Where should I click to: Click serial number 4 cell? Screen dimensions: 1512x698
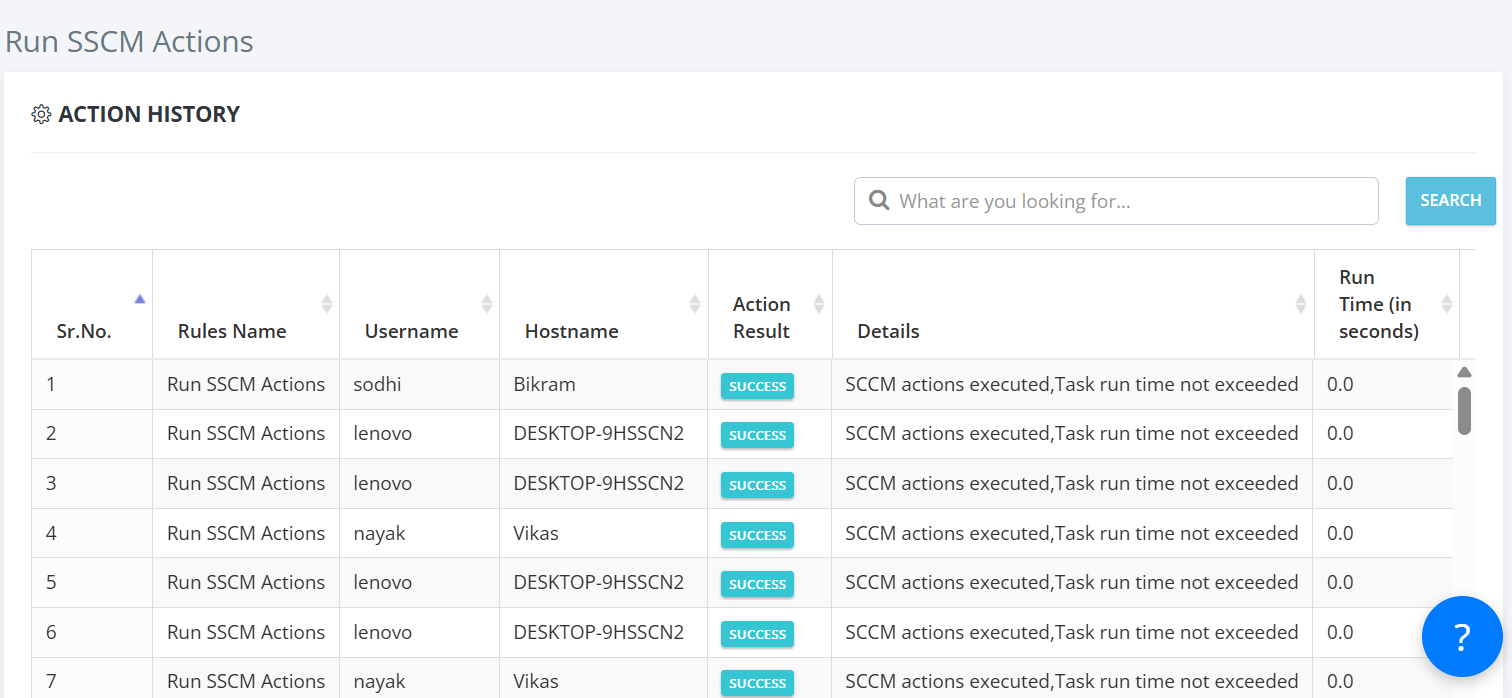point(92,533)
